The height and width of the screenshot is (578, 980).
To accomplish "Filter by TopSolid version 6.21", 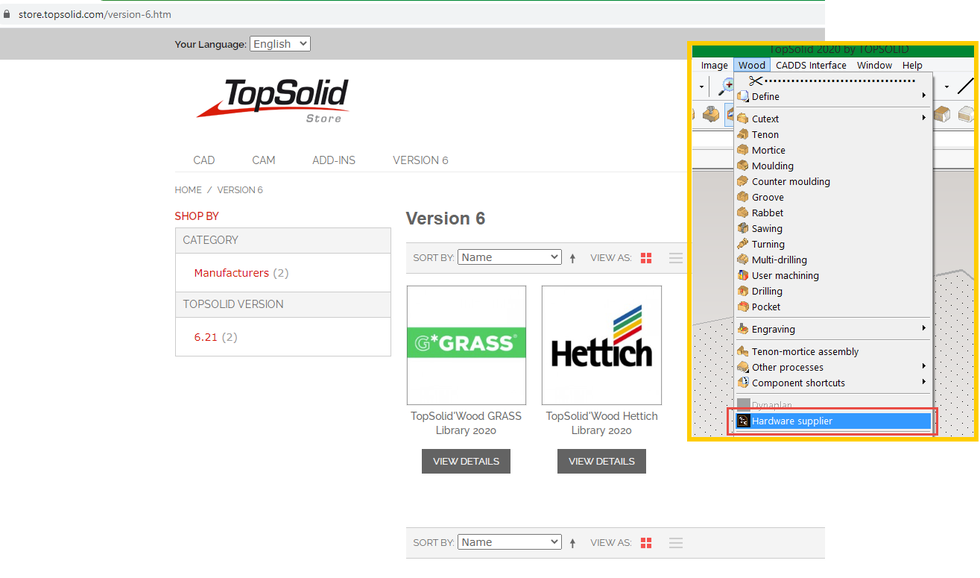I will click(x=206, y=337).
